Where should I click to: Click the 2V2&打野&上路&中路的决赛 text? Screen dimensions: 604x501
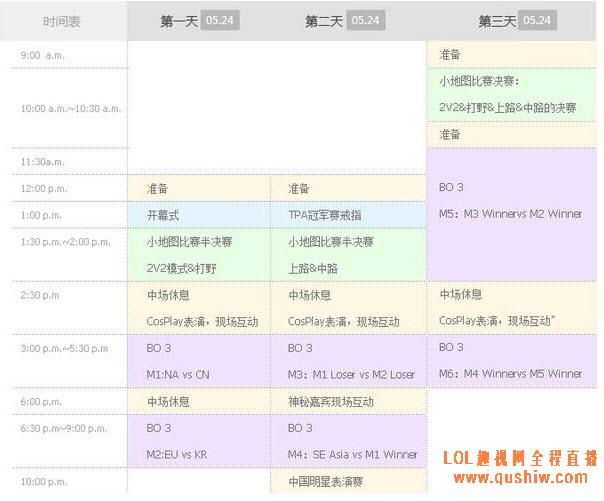[508, 108]
